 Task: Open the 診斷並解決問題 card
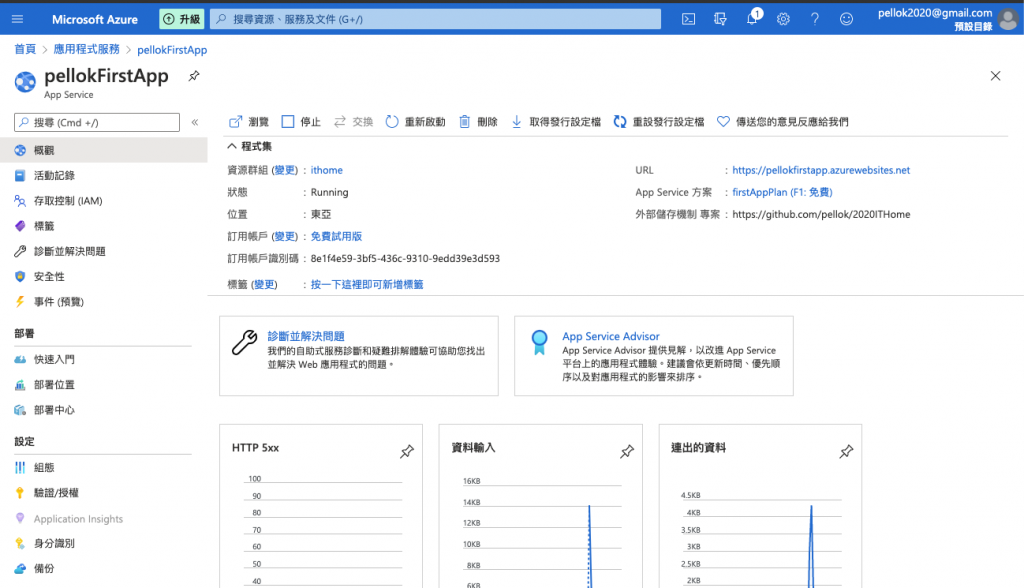(359, 355)
